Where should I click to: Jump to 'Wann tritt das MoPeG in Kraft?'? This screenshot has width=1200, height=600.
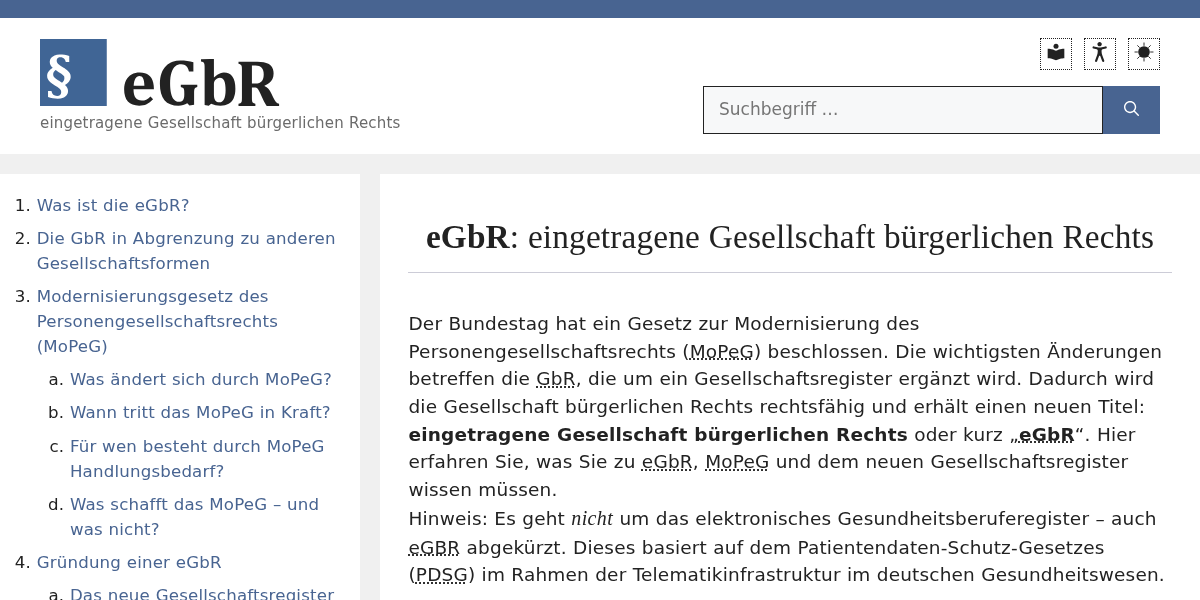200,412
